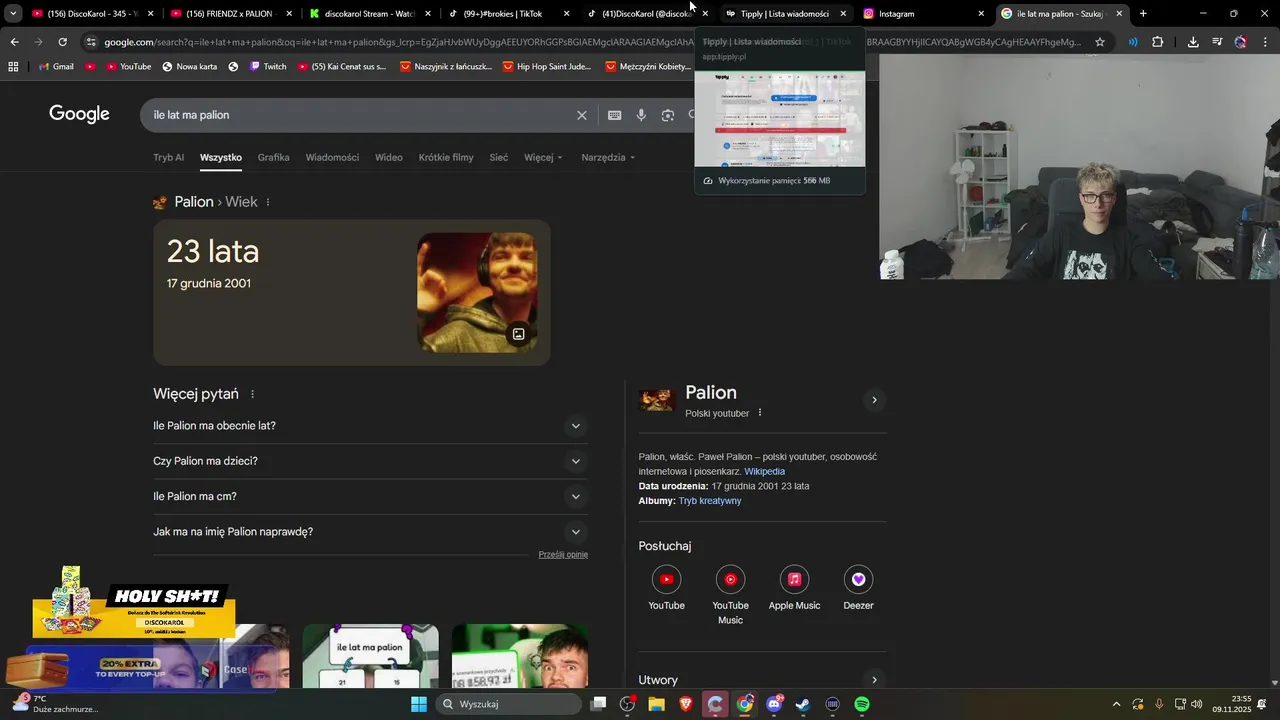Click the Windows taskbar Wyszukaj search box

click(x=510, y=704)
